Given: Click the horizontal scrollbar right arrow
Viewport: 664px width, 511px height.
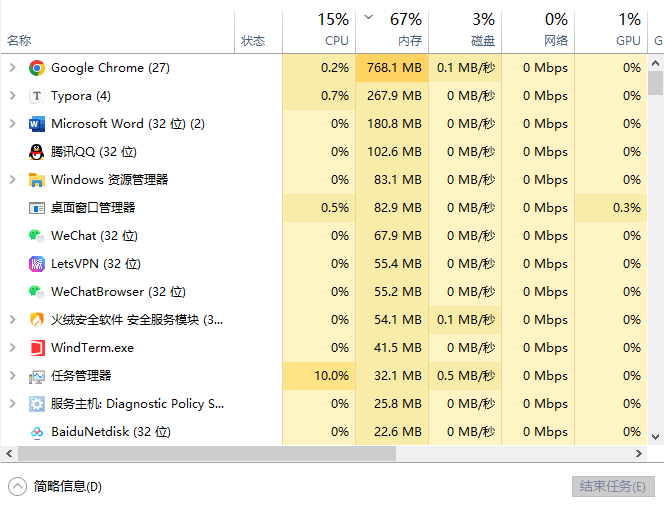Looking at the screenshot, I should [x=639, y=454].
